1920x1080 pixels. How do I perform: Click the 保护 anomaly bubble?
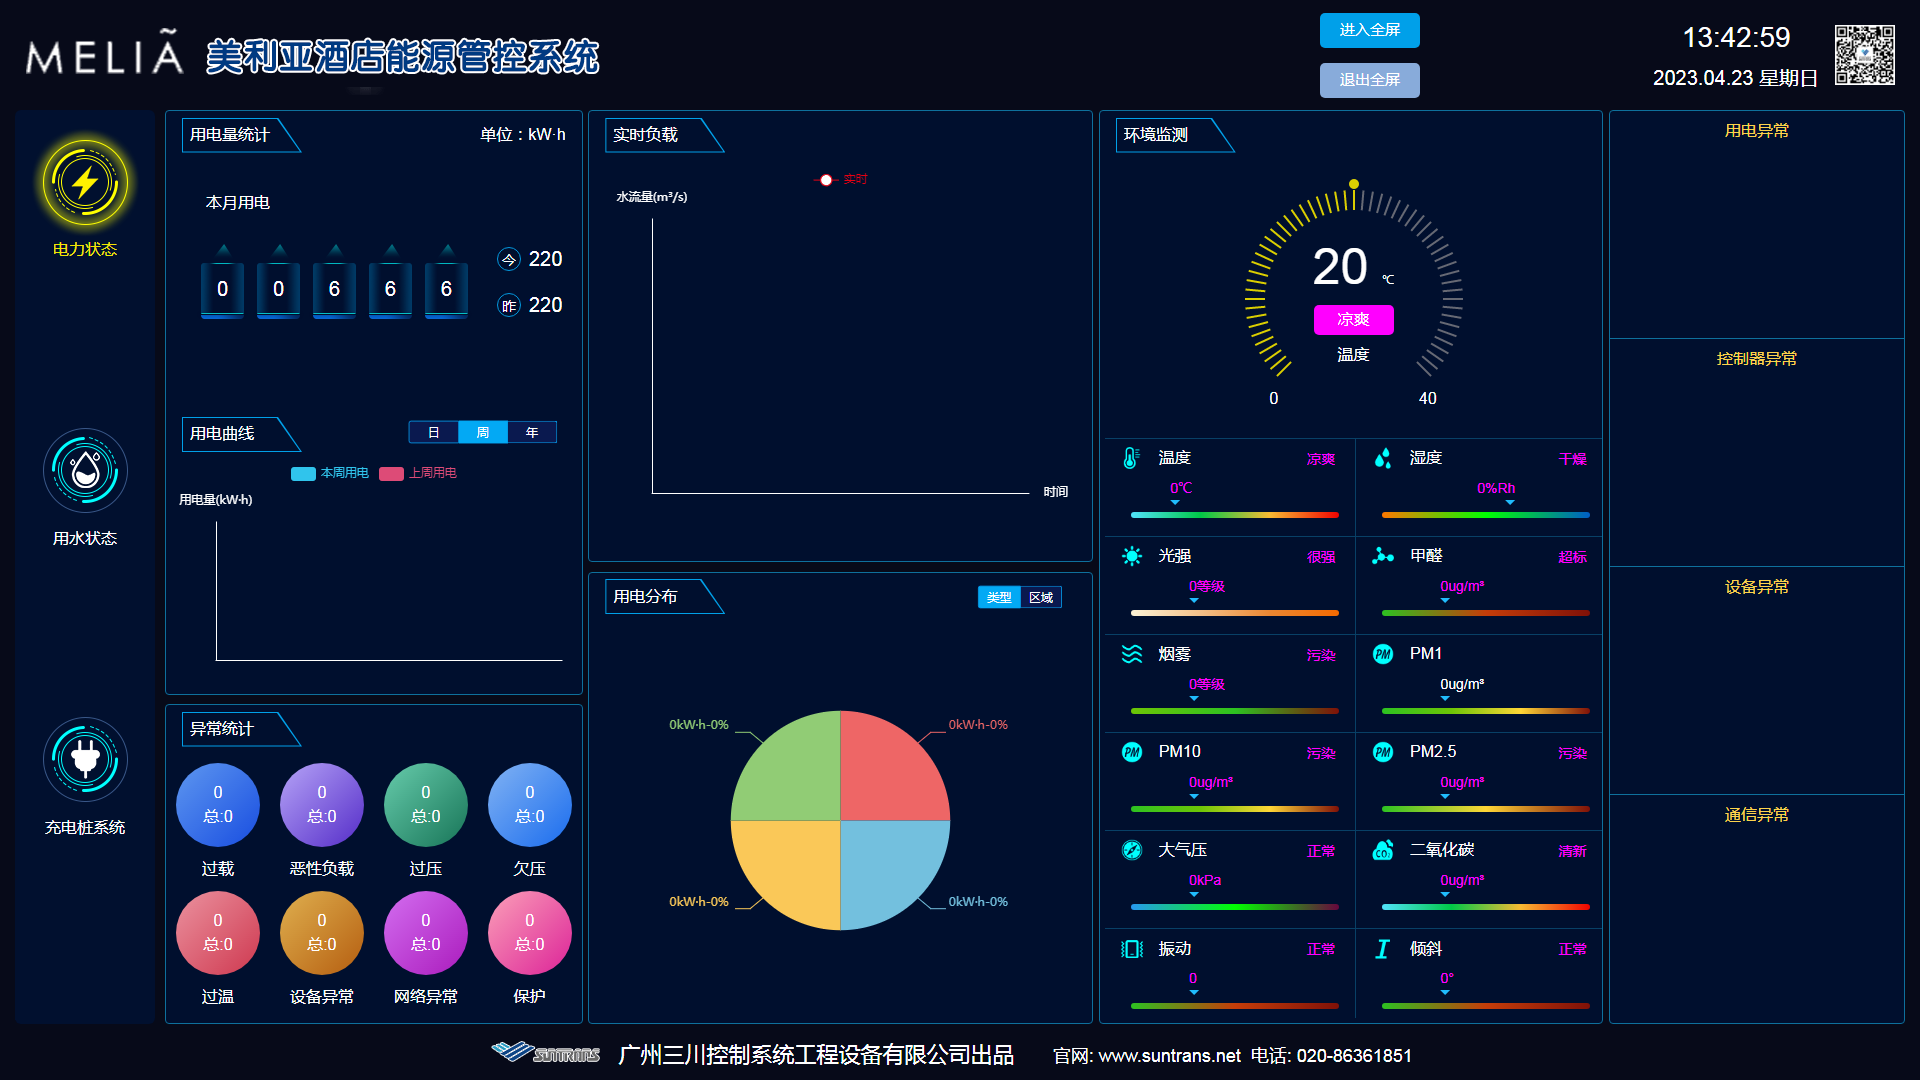530,933
